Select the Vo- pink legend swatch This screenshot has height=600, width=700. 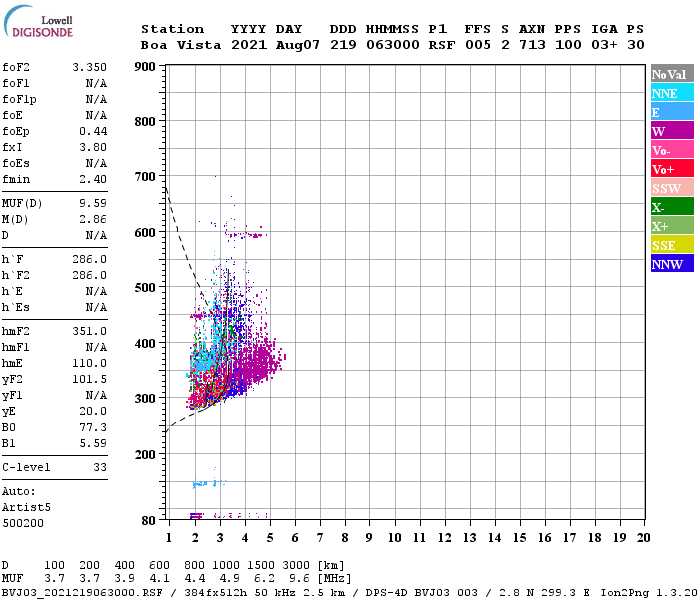(x=672, y=150)
